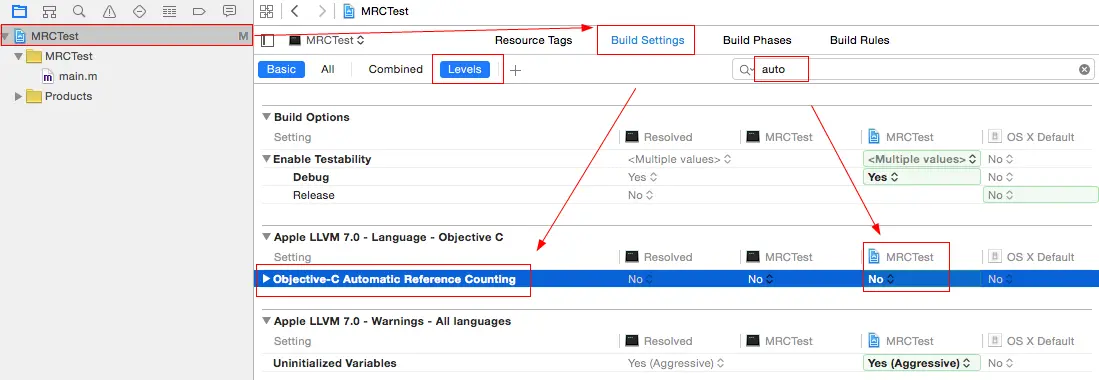The image size is (1099, 380).
Task: Open the Build Phases tab
Action: coord(757,40)
